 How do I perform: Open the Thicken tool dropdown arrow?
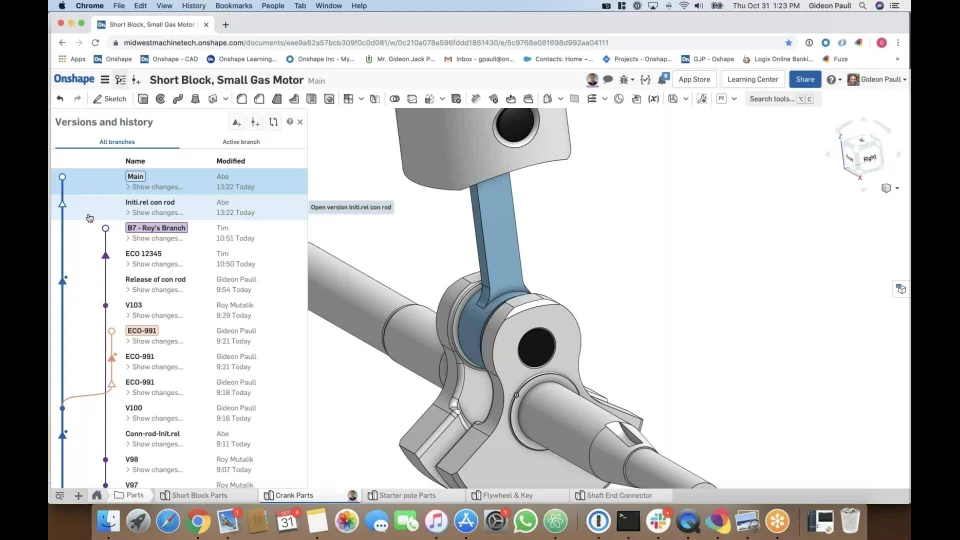tap(226, 99)
